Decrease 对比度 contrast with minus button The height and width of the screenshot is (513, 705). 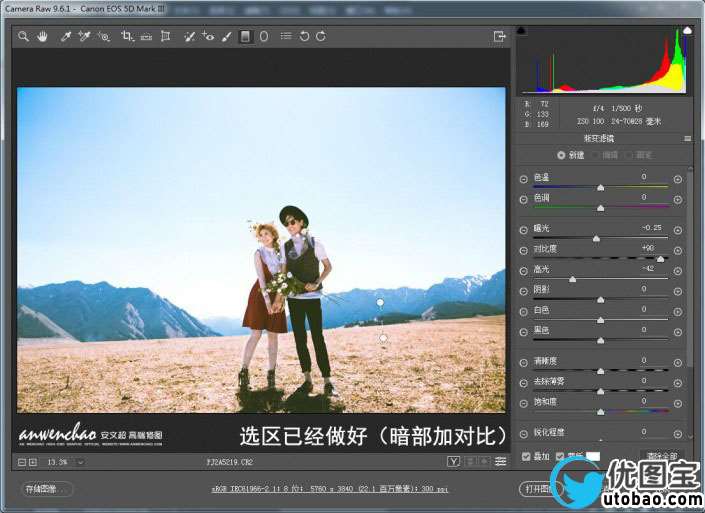[524, 250]
